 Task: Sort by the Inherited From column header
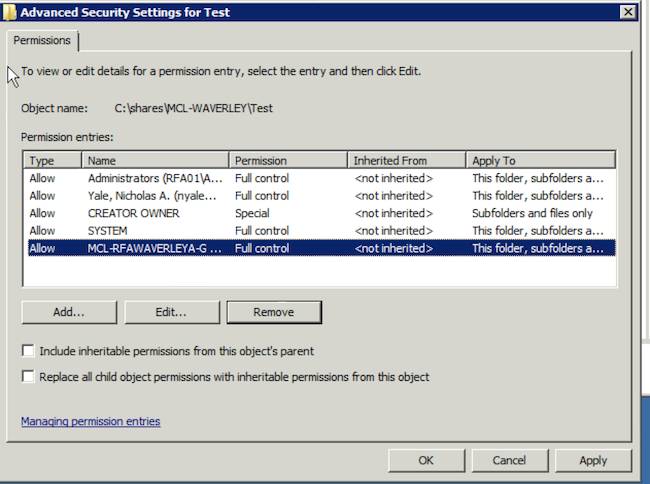pos(407,160)
